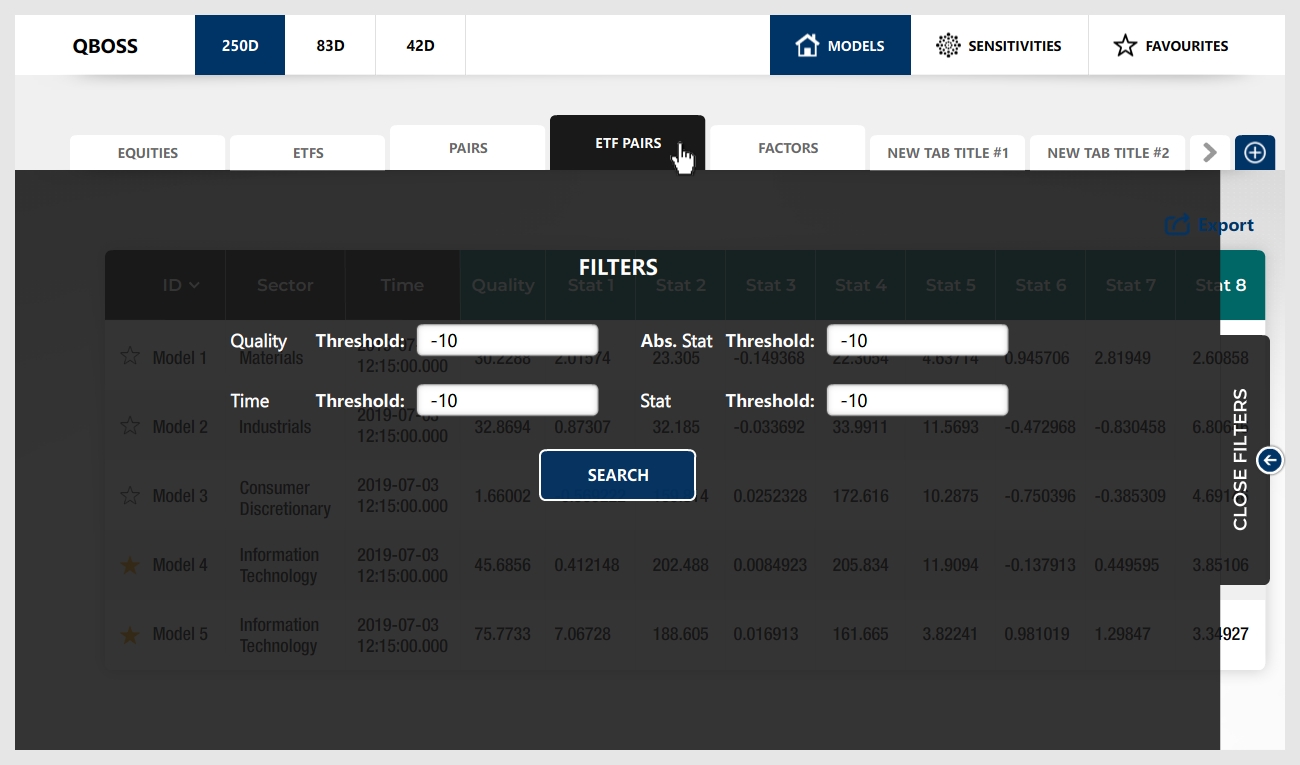
Task: Toggle favourite star for Model 3
Action: click(130, 496)
